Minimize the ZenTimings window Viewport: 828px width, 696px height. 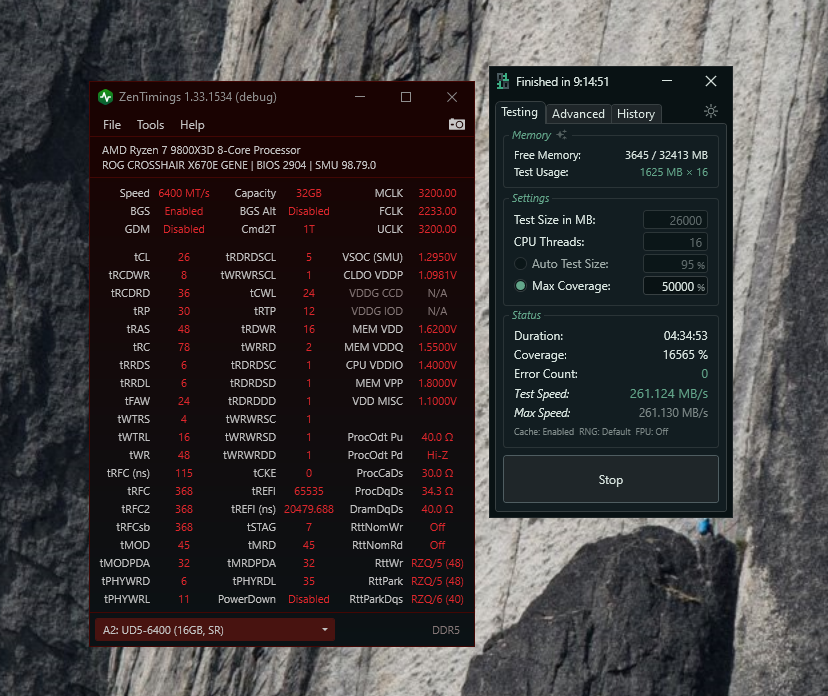click(360, 97)
